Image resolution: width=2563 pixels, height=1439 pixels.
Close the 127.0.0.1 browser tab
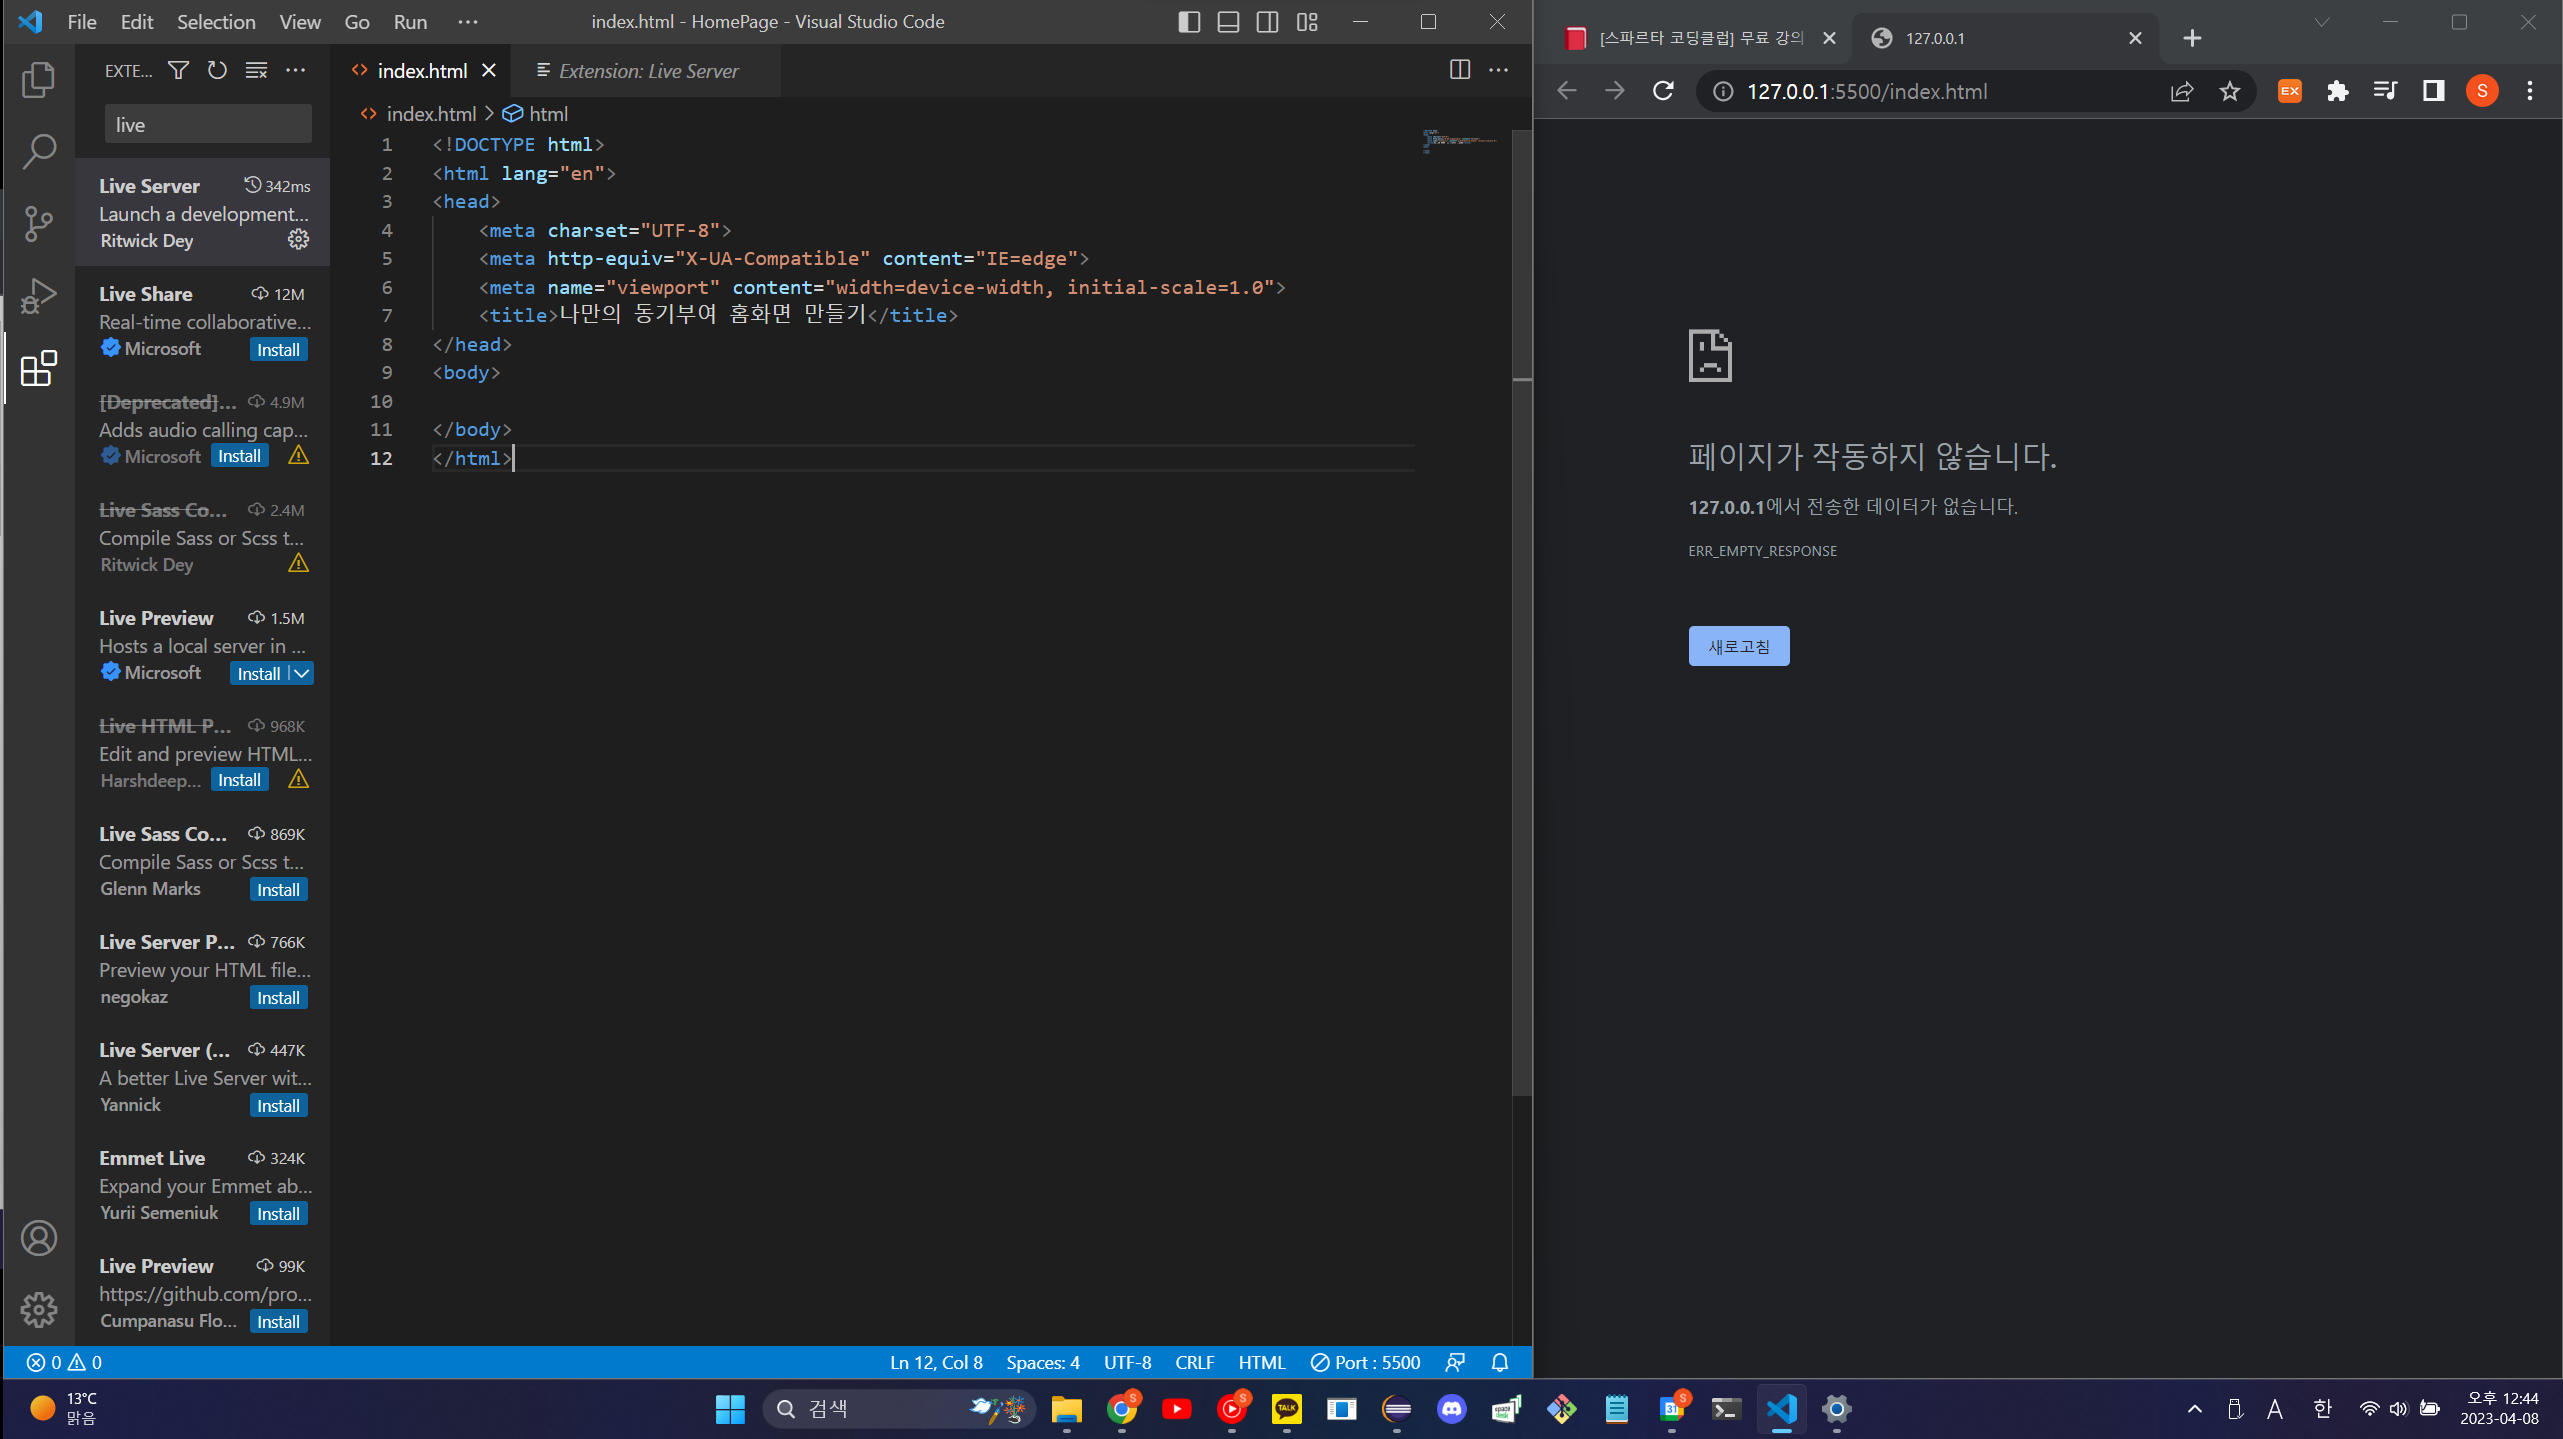coord(2135,38)
